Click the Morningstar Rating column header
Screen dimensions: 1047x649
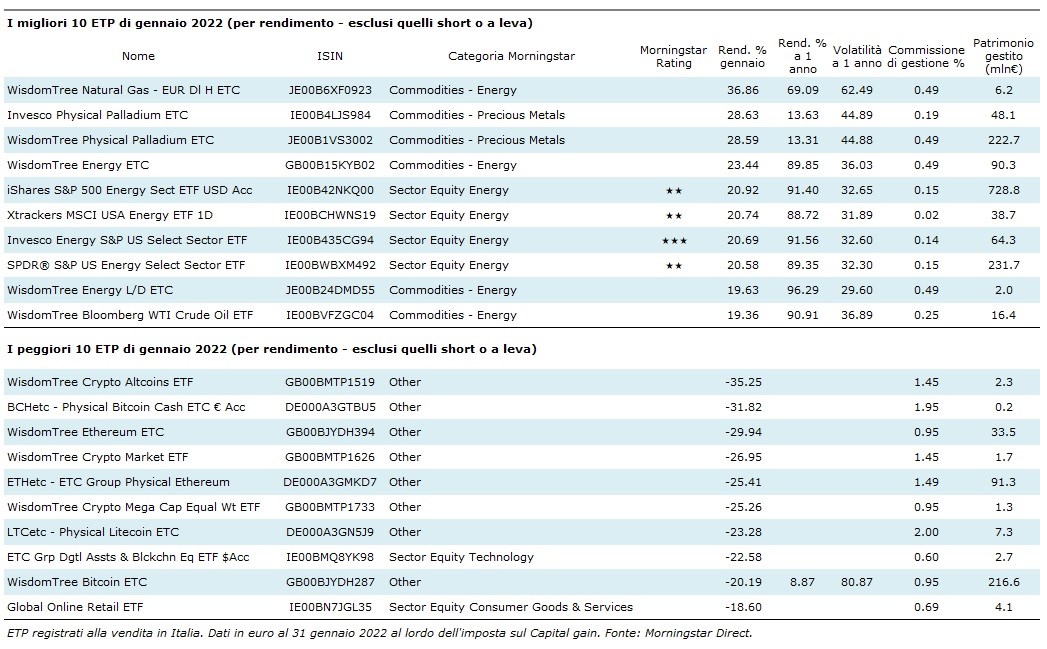[x=673, y=56]
